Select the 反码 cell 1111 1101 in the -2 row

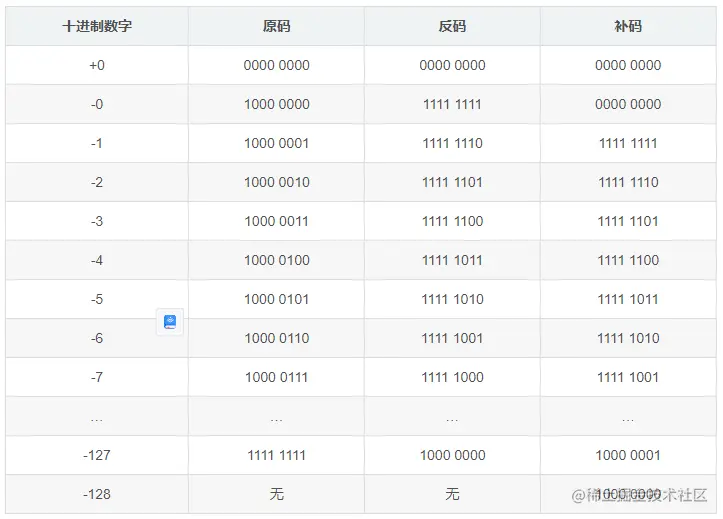(x=452, y=182)
